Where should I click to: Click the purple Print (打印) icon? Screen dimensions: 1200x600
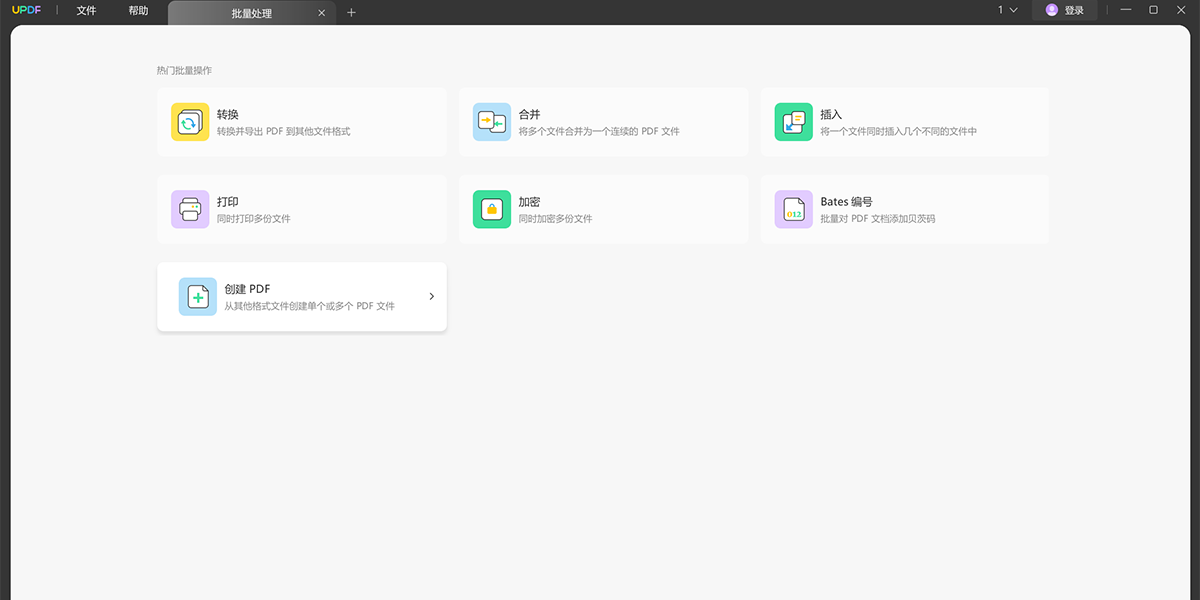tap(190, 209)
